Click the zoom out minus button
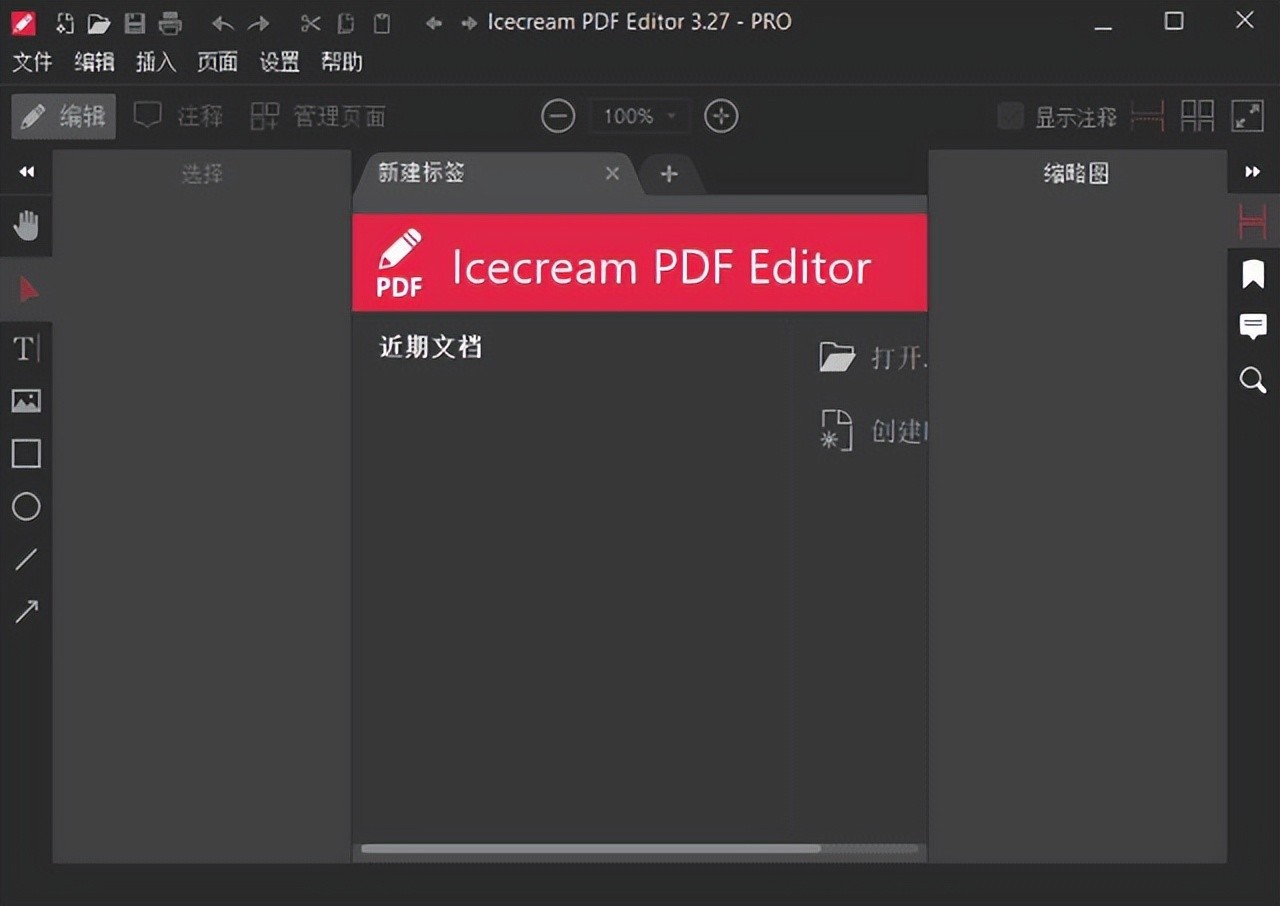The width and height of the screenshot is (1280, 906). [x=558, y=116]
